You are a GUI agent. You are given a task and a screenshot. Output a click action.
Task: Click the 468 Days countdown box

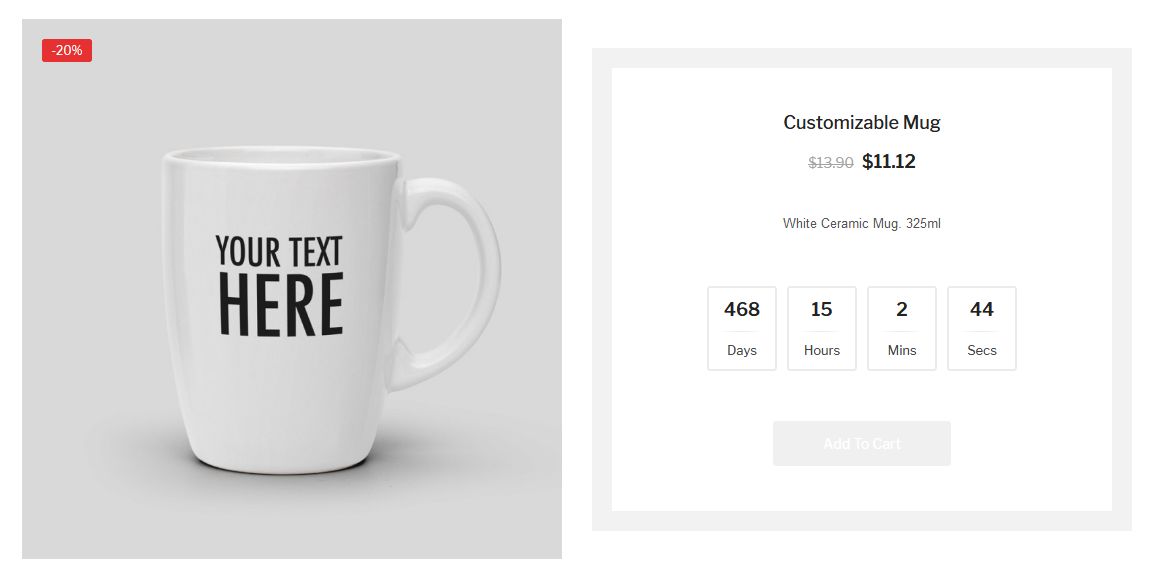(x=741, y=328)
